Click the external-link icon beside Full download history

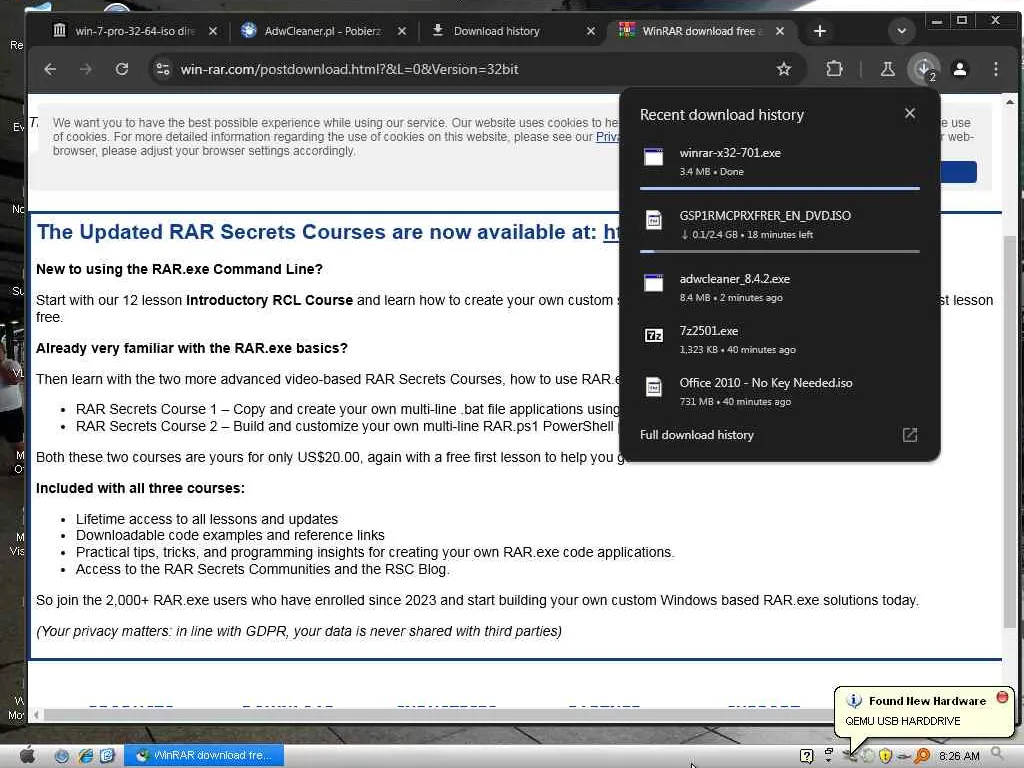tap(910, 435)
